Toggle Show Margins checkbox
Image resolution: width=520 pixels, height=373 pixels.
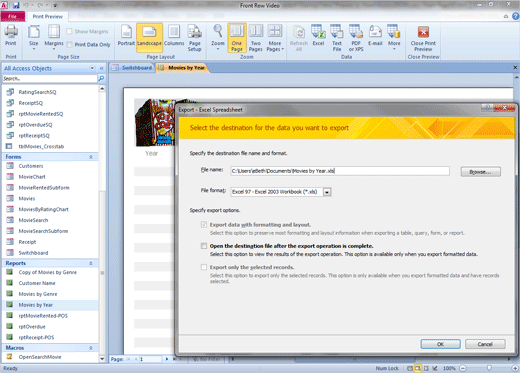(69, 31)
